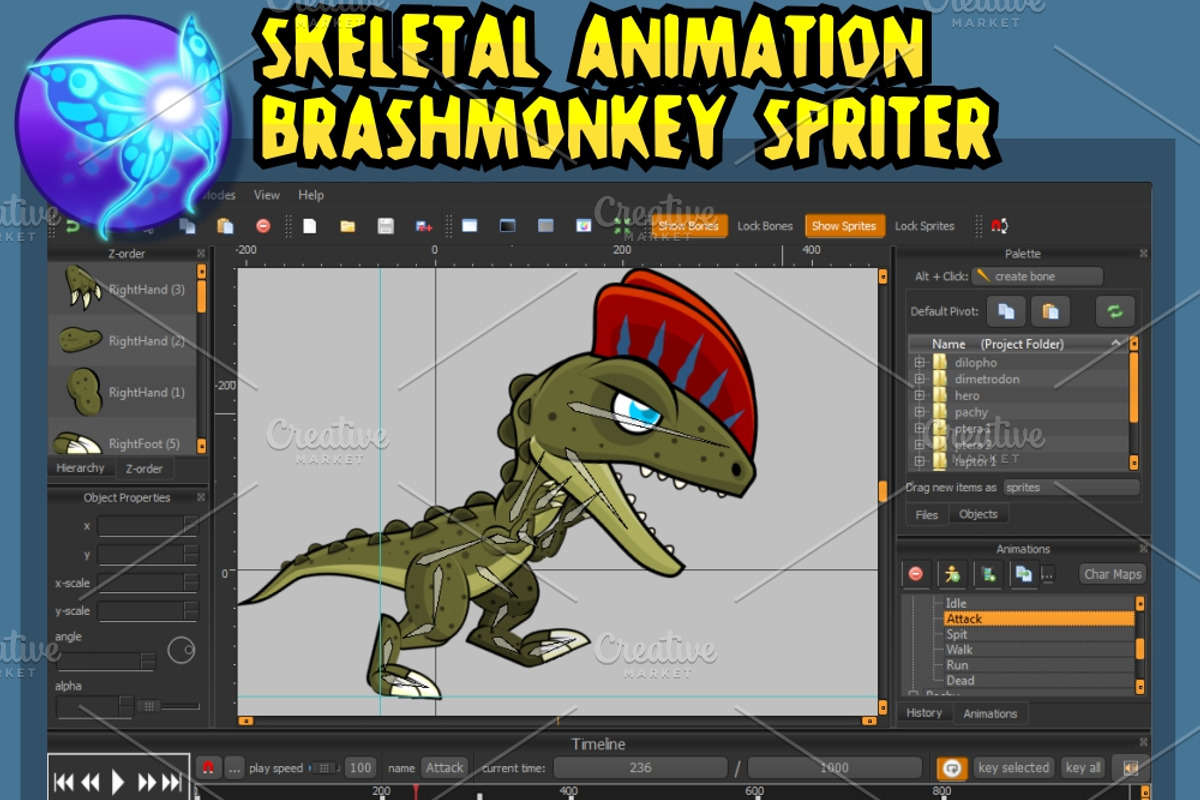Click the Attack animation name field in Timeline

tap(444, 768)
